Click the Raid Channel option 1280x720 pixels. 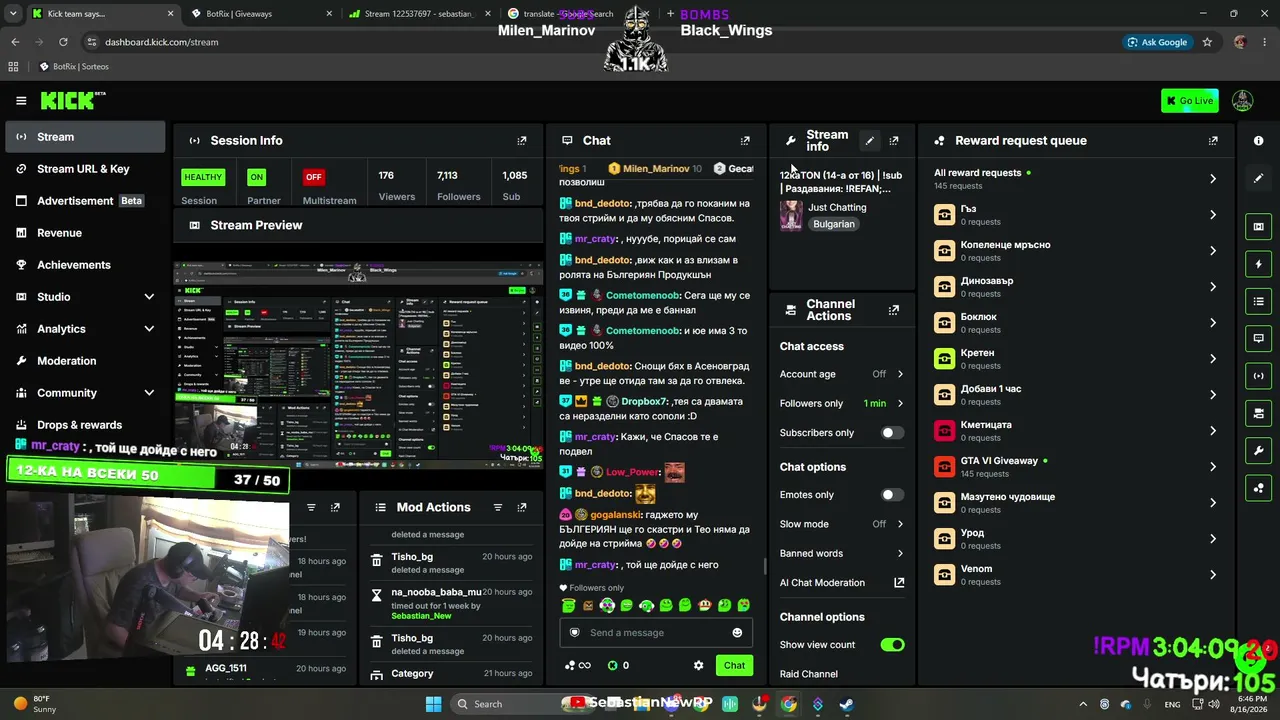pos(809,674)
